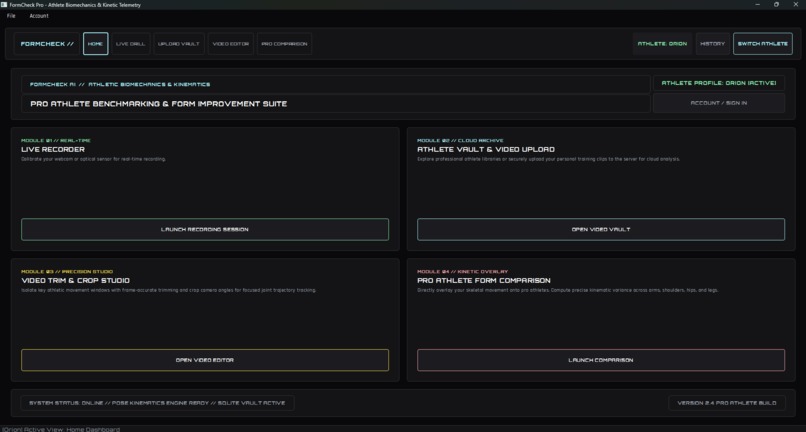Click Module 01 // Real-Time label
The height and width of the screenshot is (432, 806).
pyautogui.click(x=56, y=140)
